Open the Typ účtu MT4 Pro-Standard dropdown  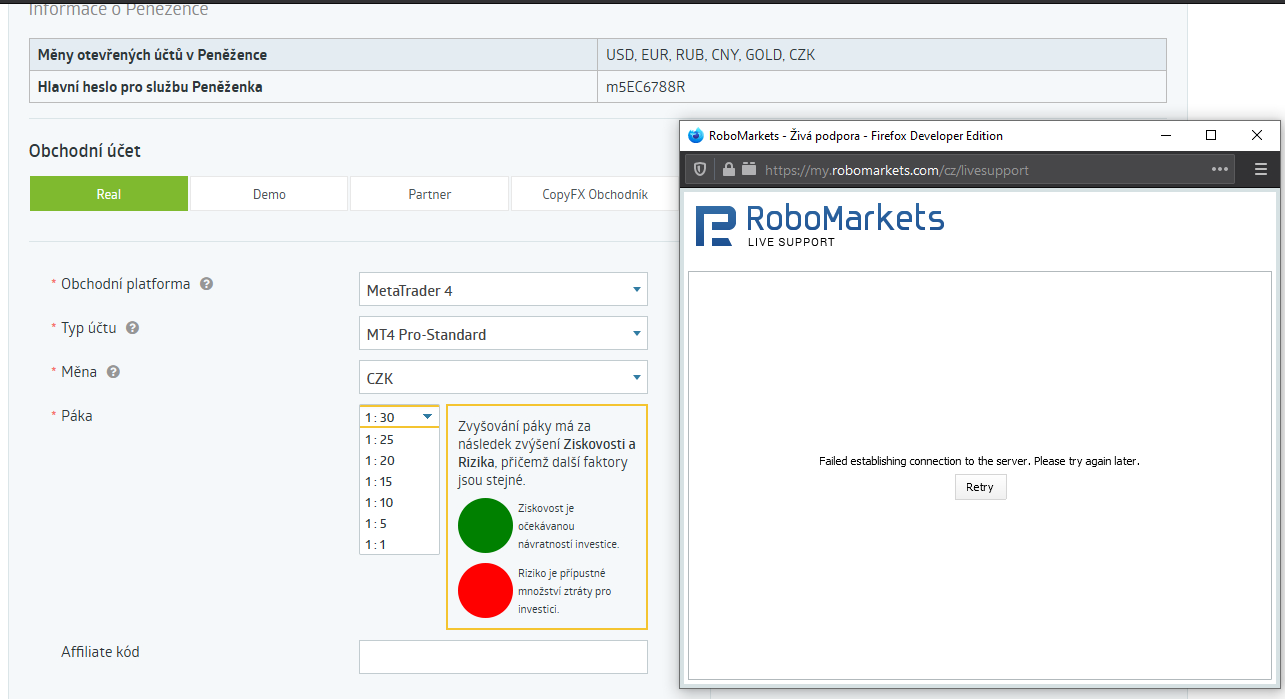(503, 334)
